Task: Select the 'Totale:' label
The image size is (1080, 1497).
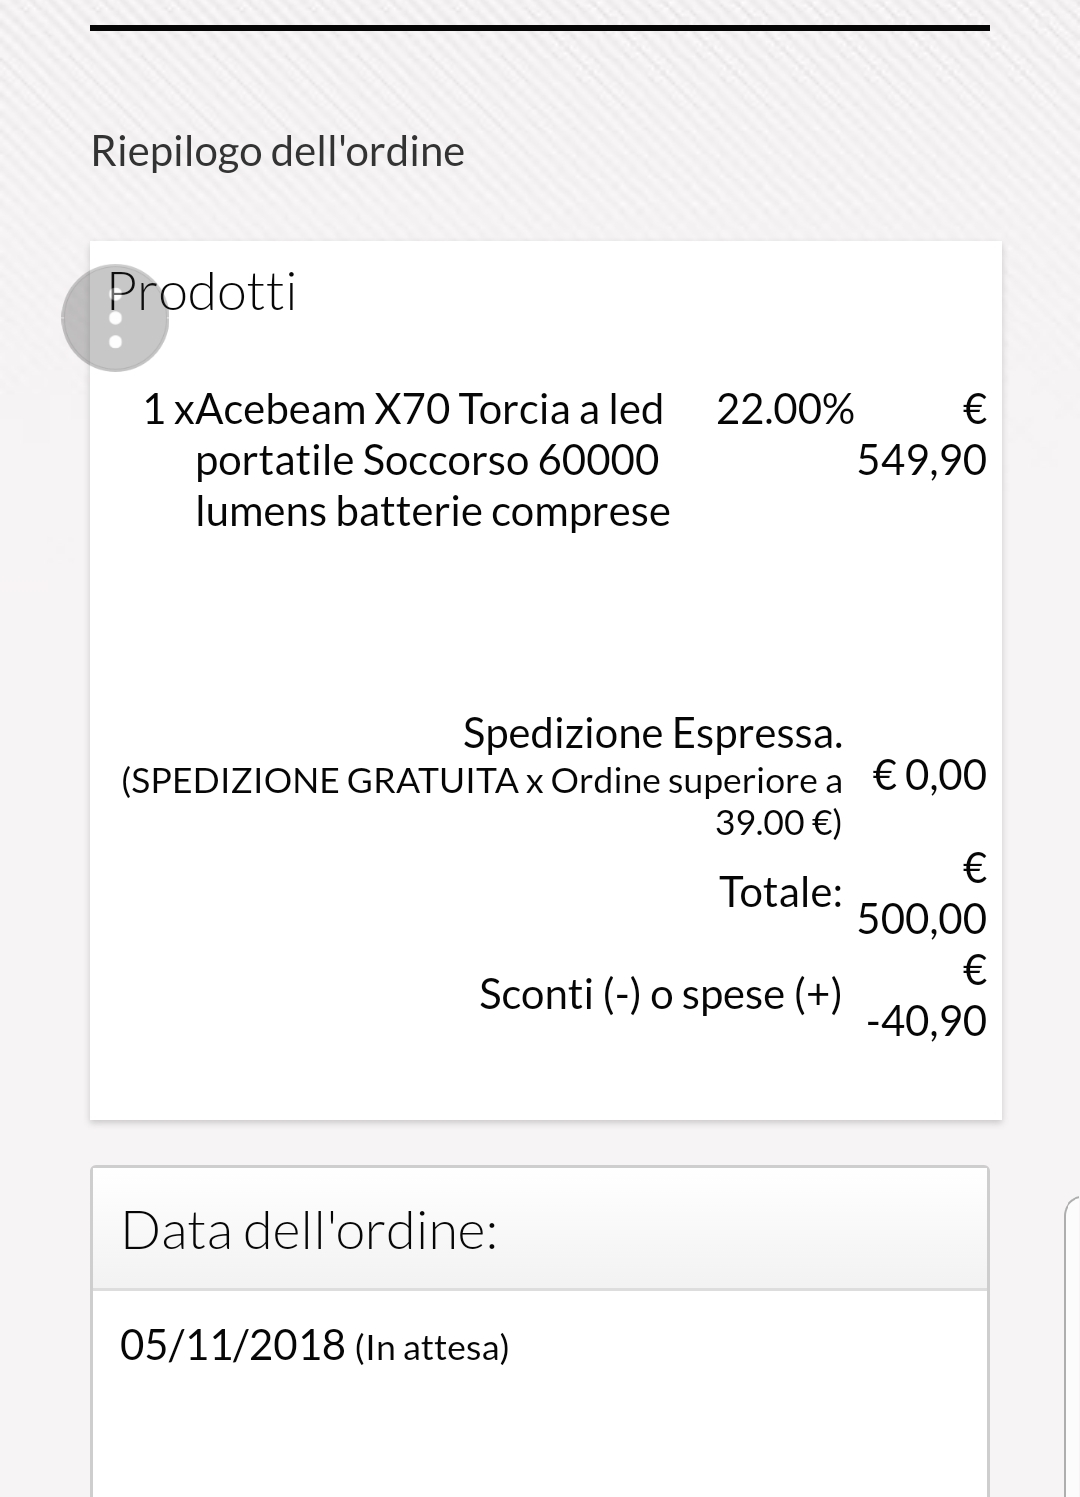Action: (780, 892)
